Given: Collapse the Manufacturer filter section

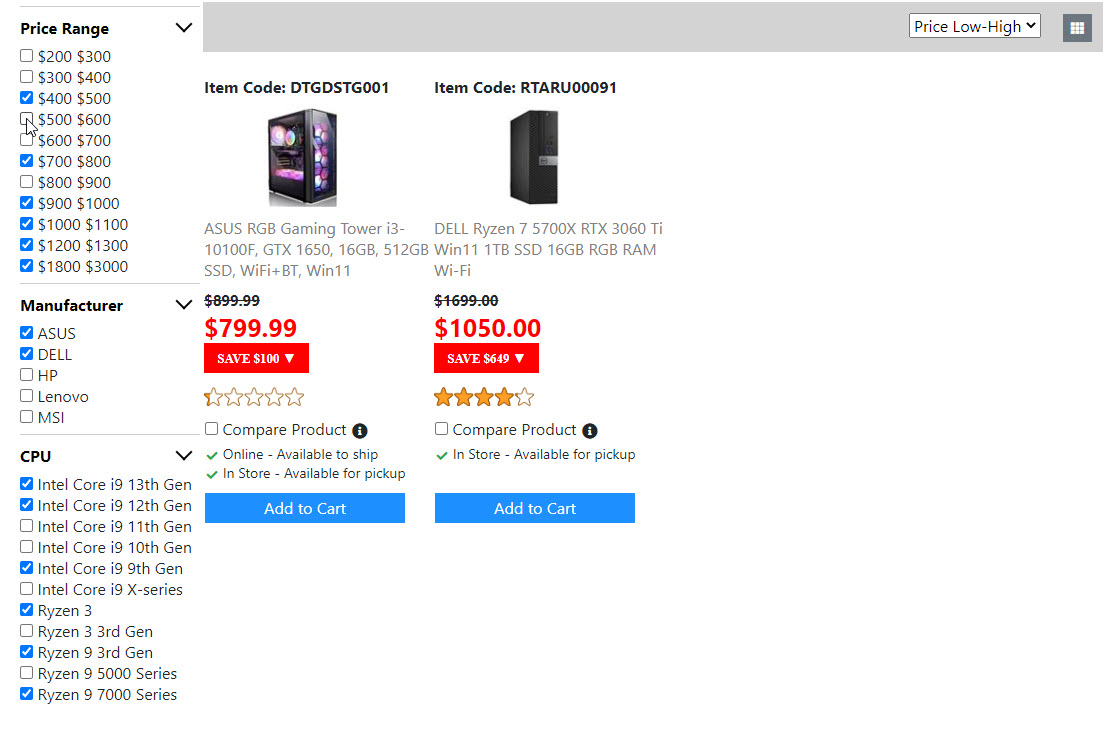Looking at the screenshot, I should 183,305.
